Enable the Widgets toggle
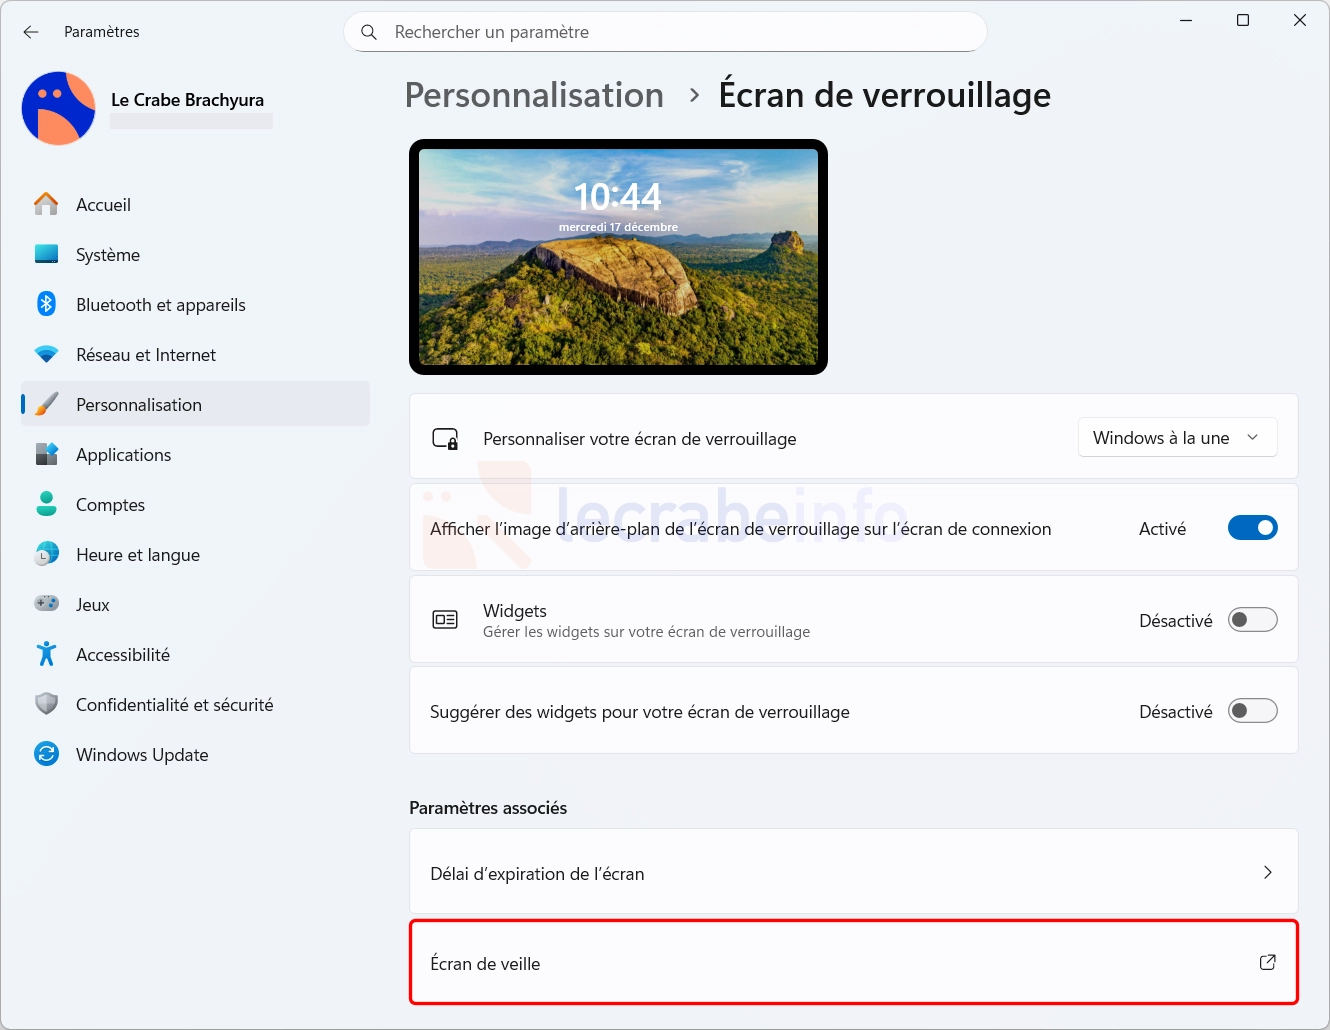Image resolution: width=1330 pixels, height=1030 pixels. click(x=1252, y=620)
